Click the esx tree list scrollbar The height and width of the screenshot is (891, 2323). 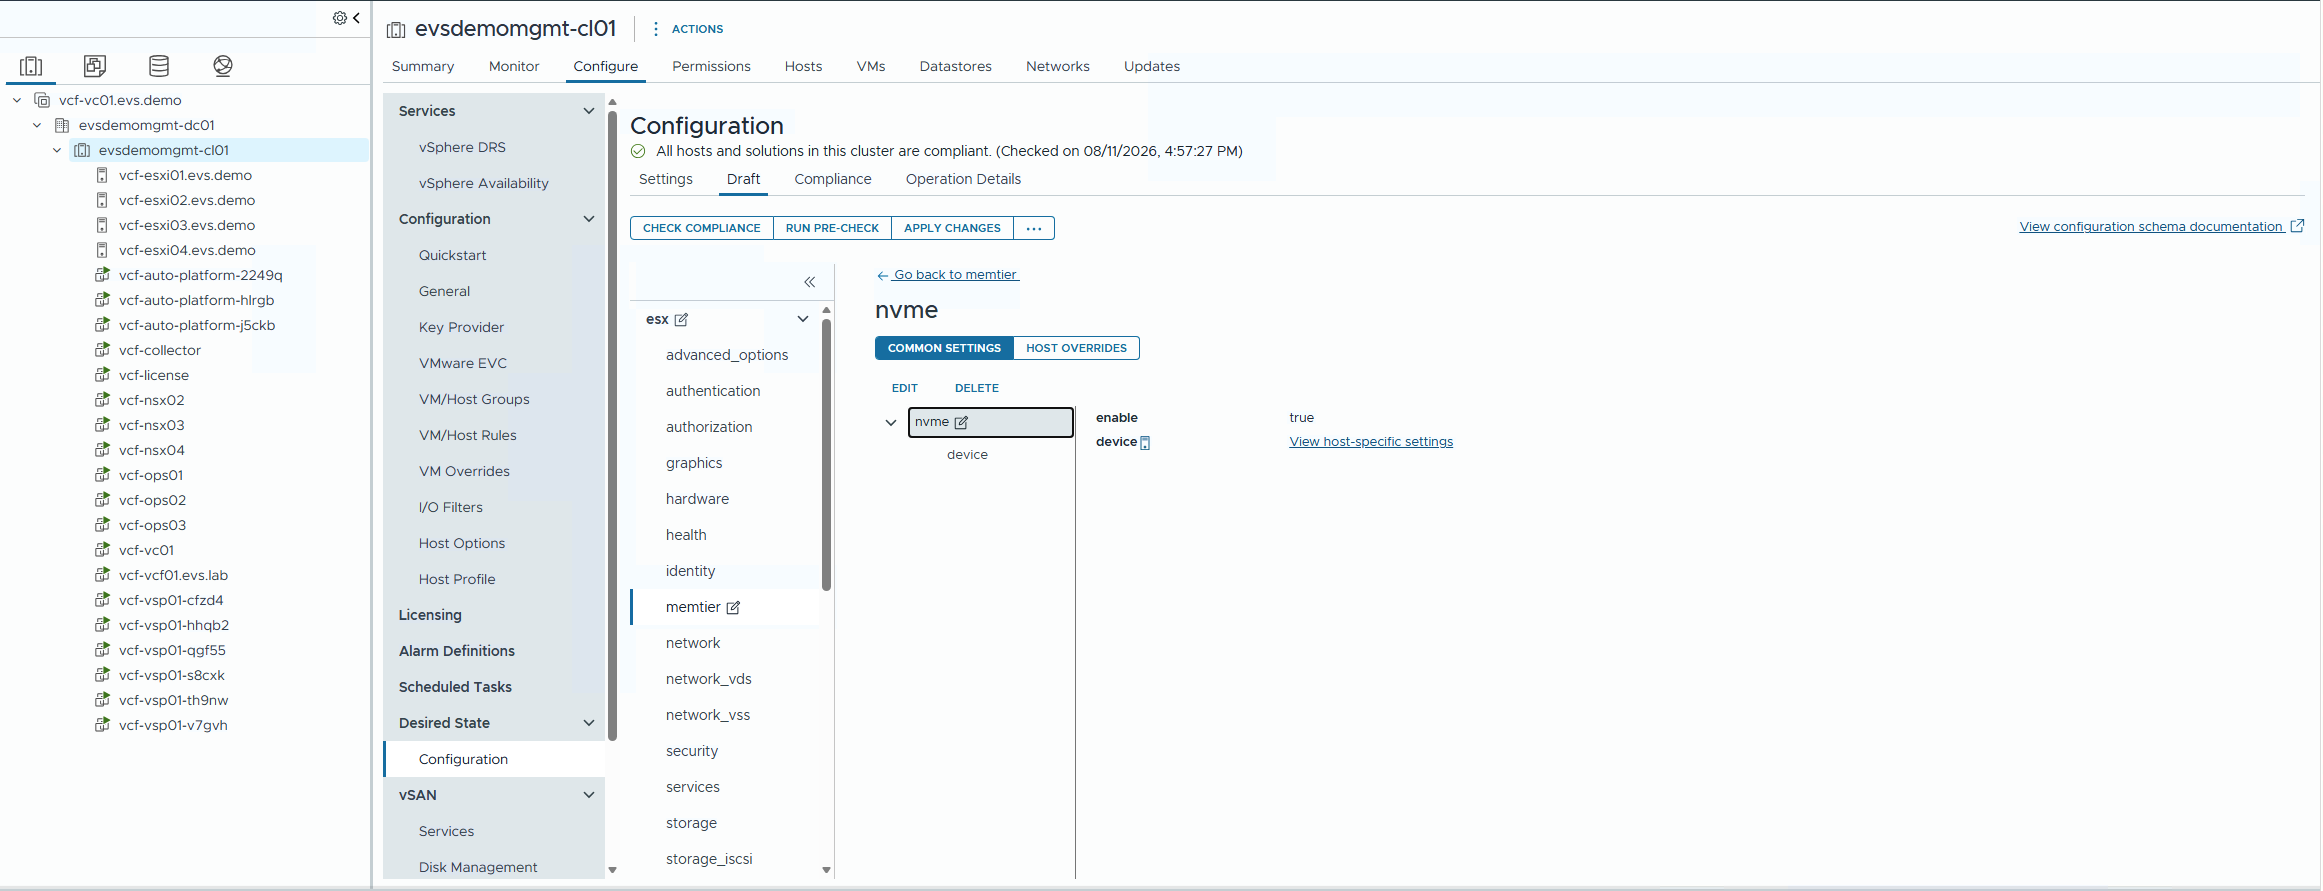click(826, 455)
